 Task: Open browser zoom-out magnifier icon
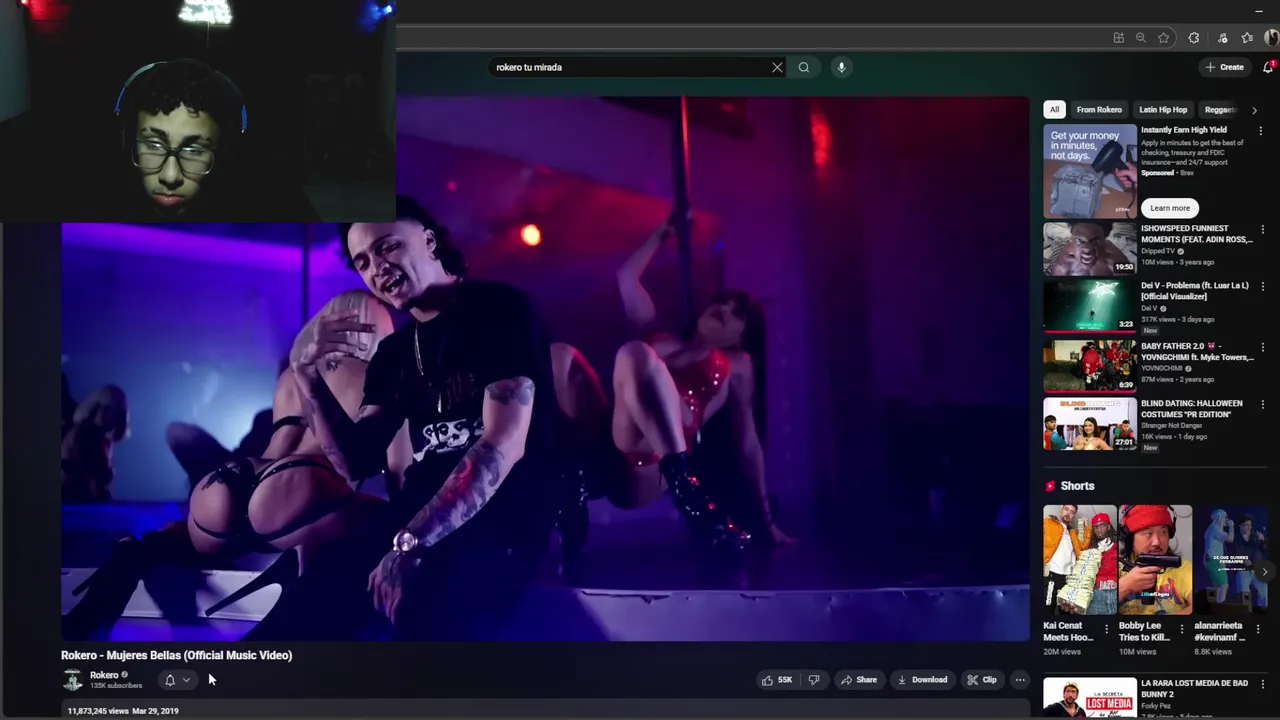click(1141, 38)
